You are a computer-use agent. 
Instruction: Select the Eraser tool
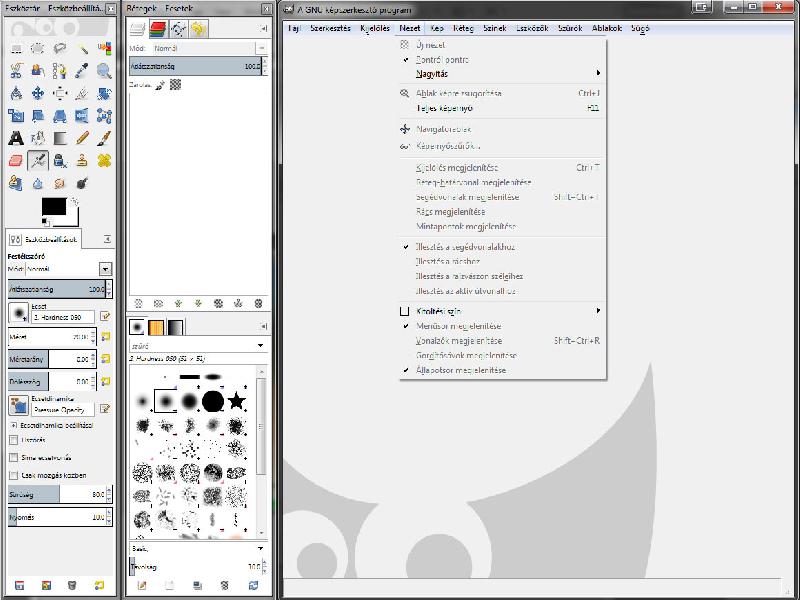[16, 161]
